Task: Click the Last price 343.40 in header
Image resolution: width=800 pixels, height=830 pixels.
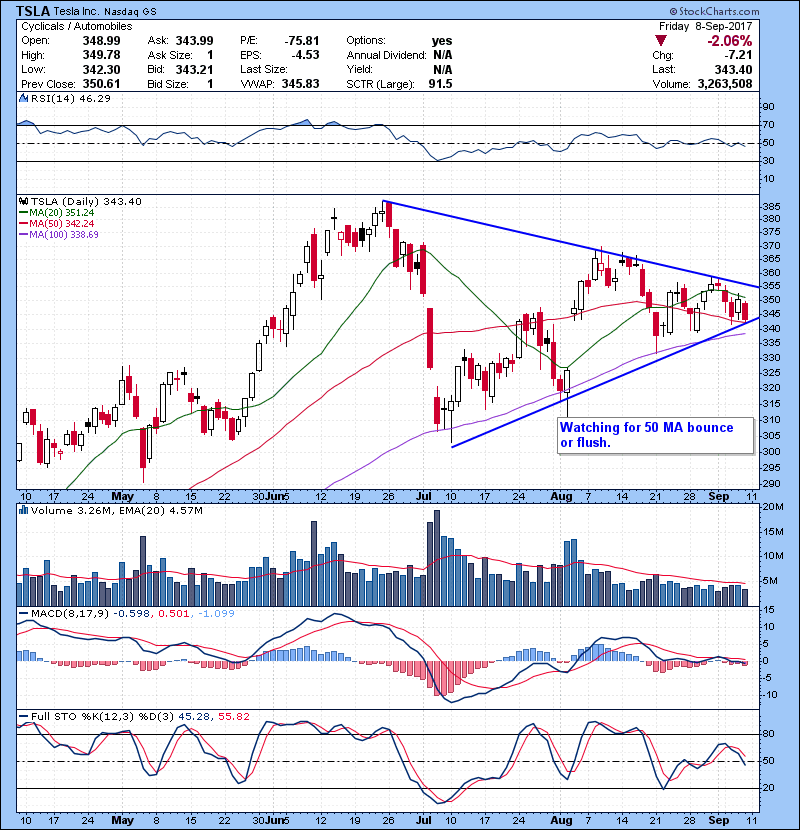Action: 733,69
